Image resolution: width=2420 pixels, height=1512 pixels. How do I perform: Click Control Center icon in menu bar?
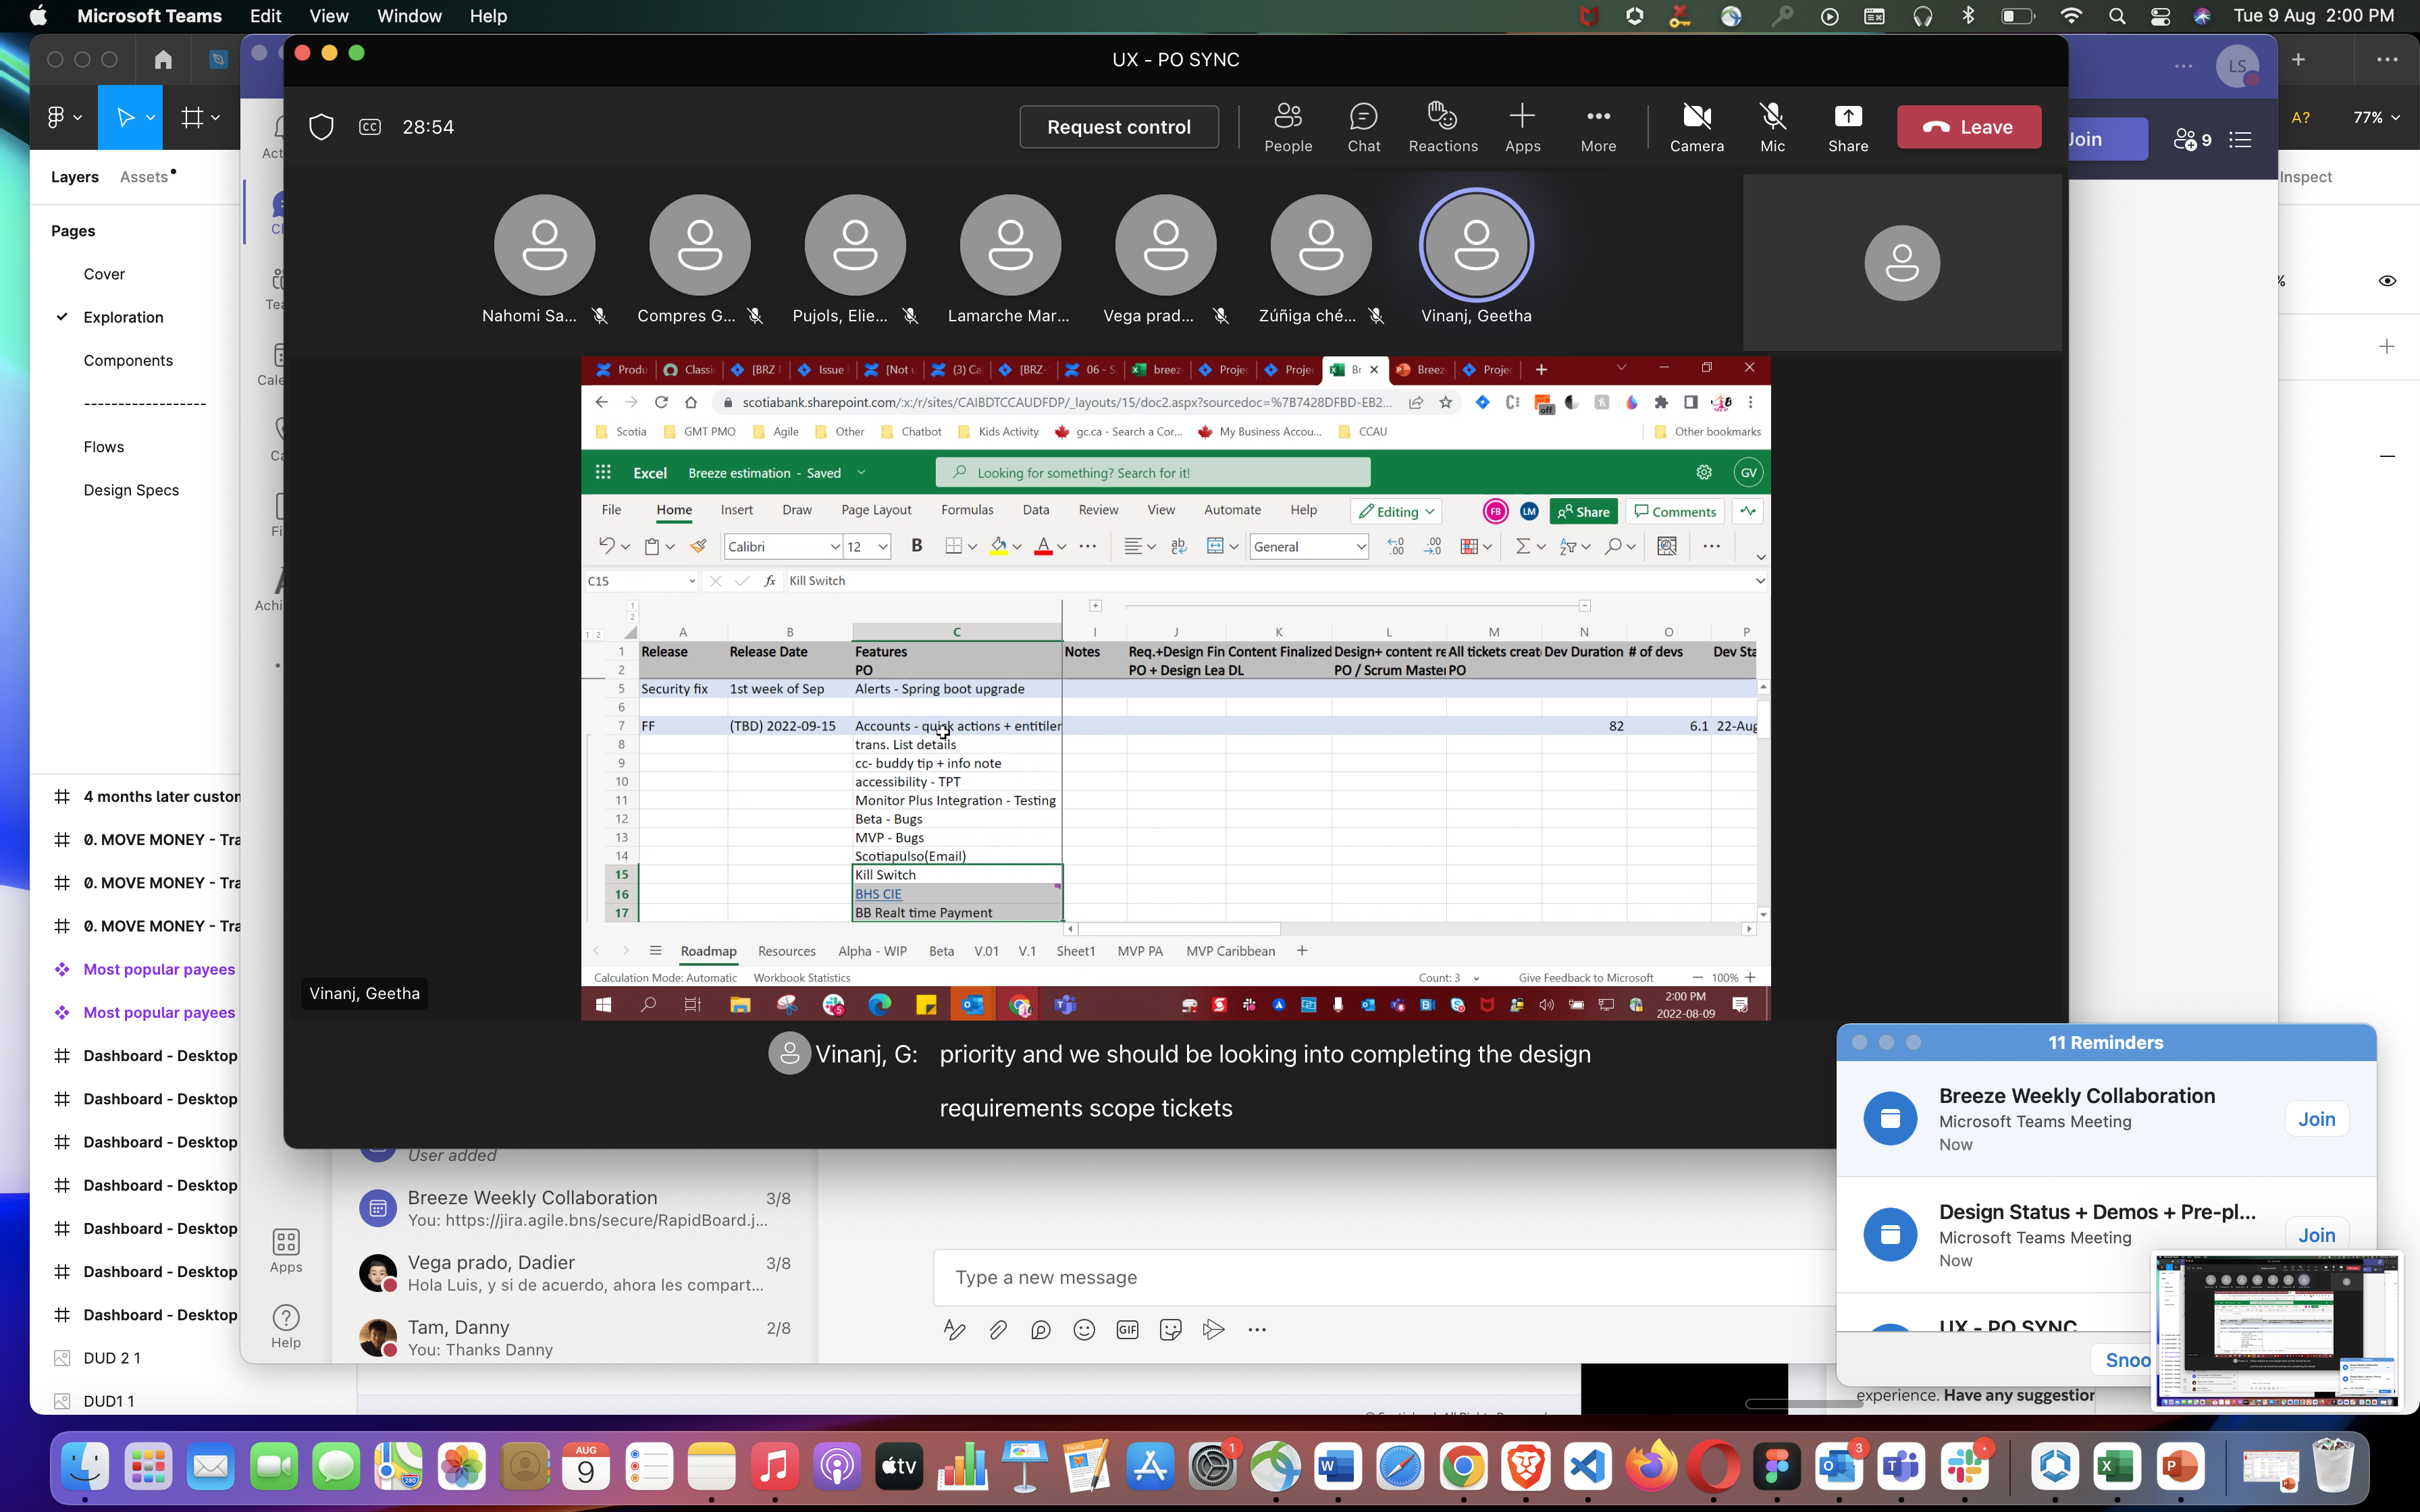pos(2160,16)
